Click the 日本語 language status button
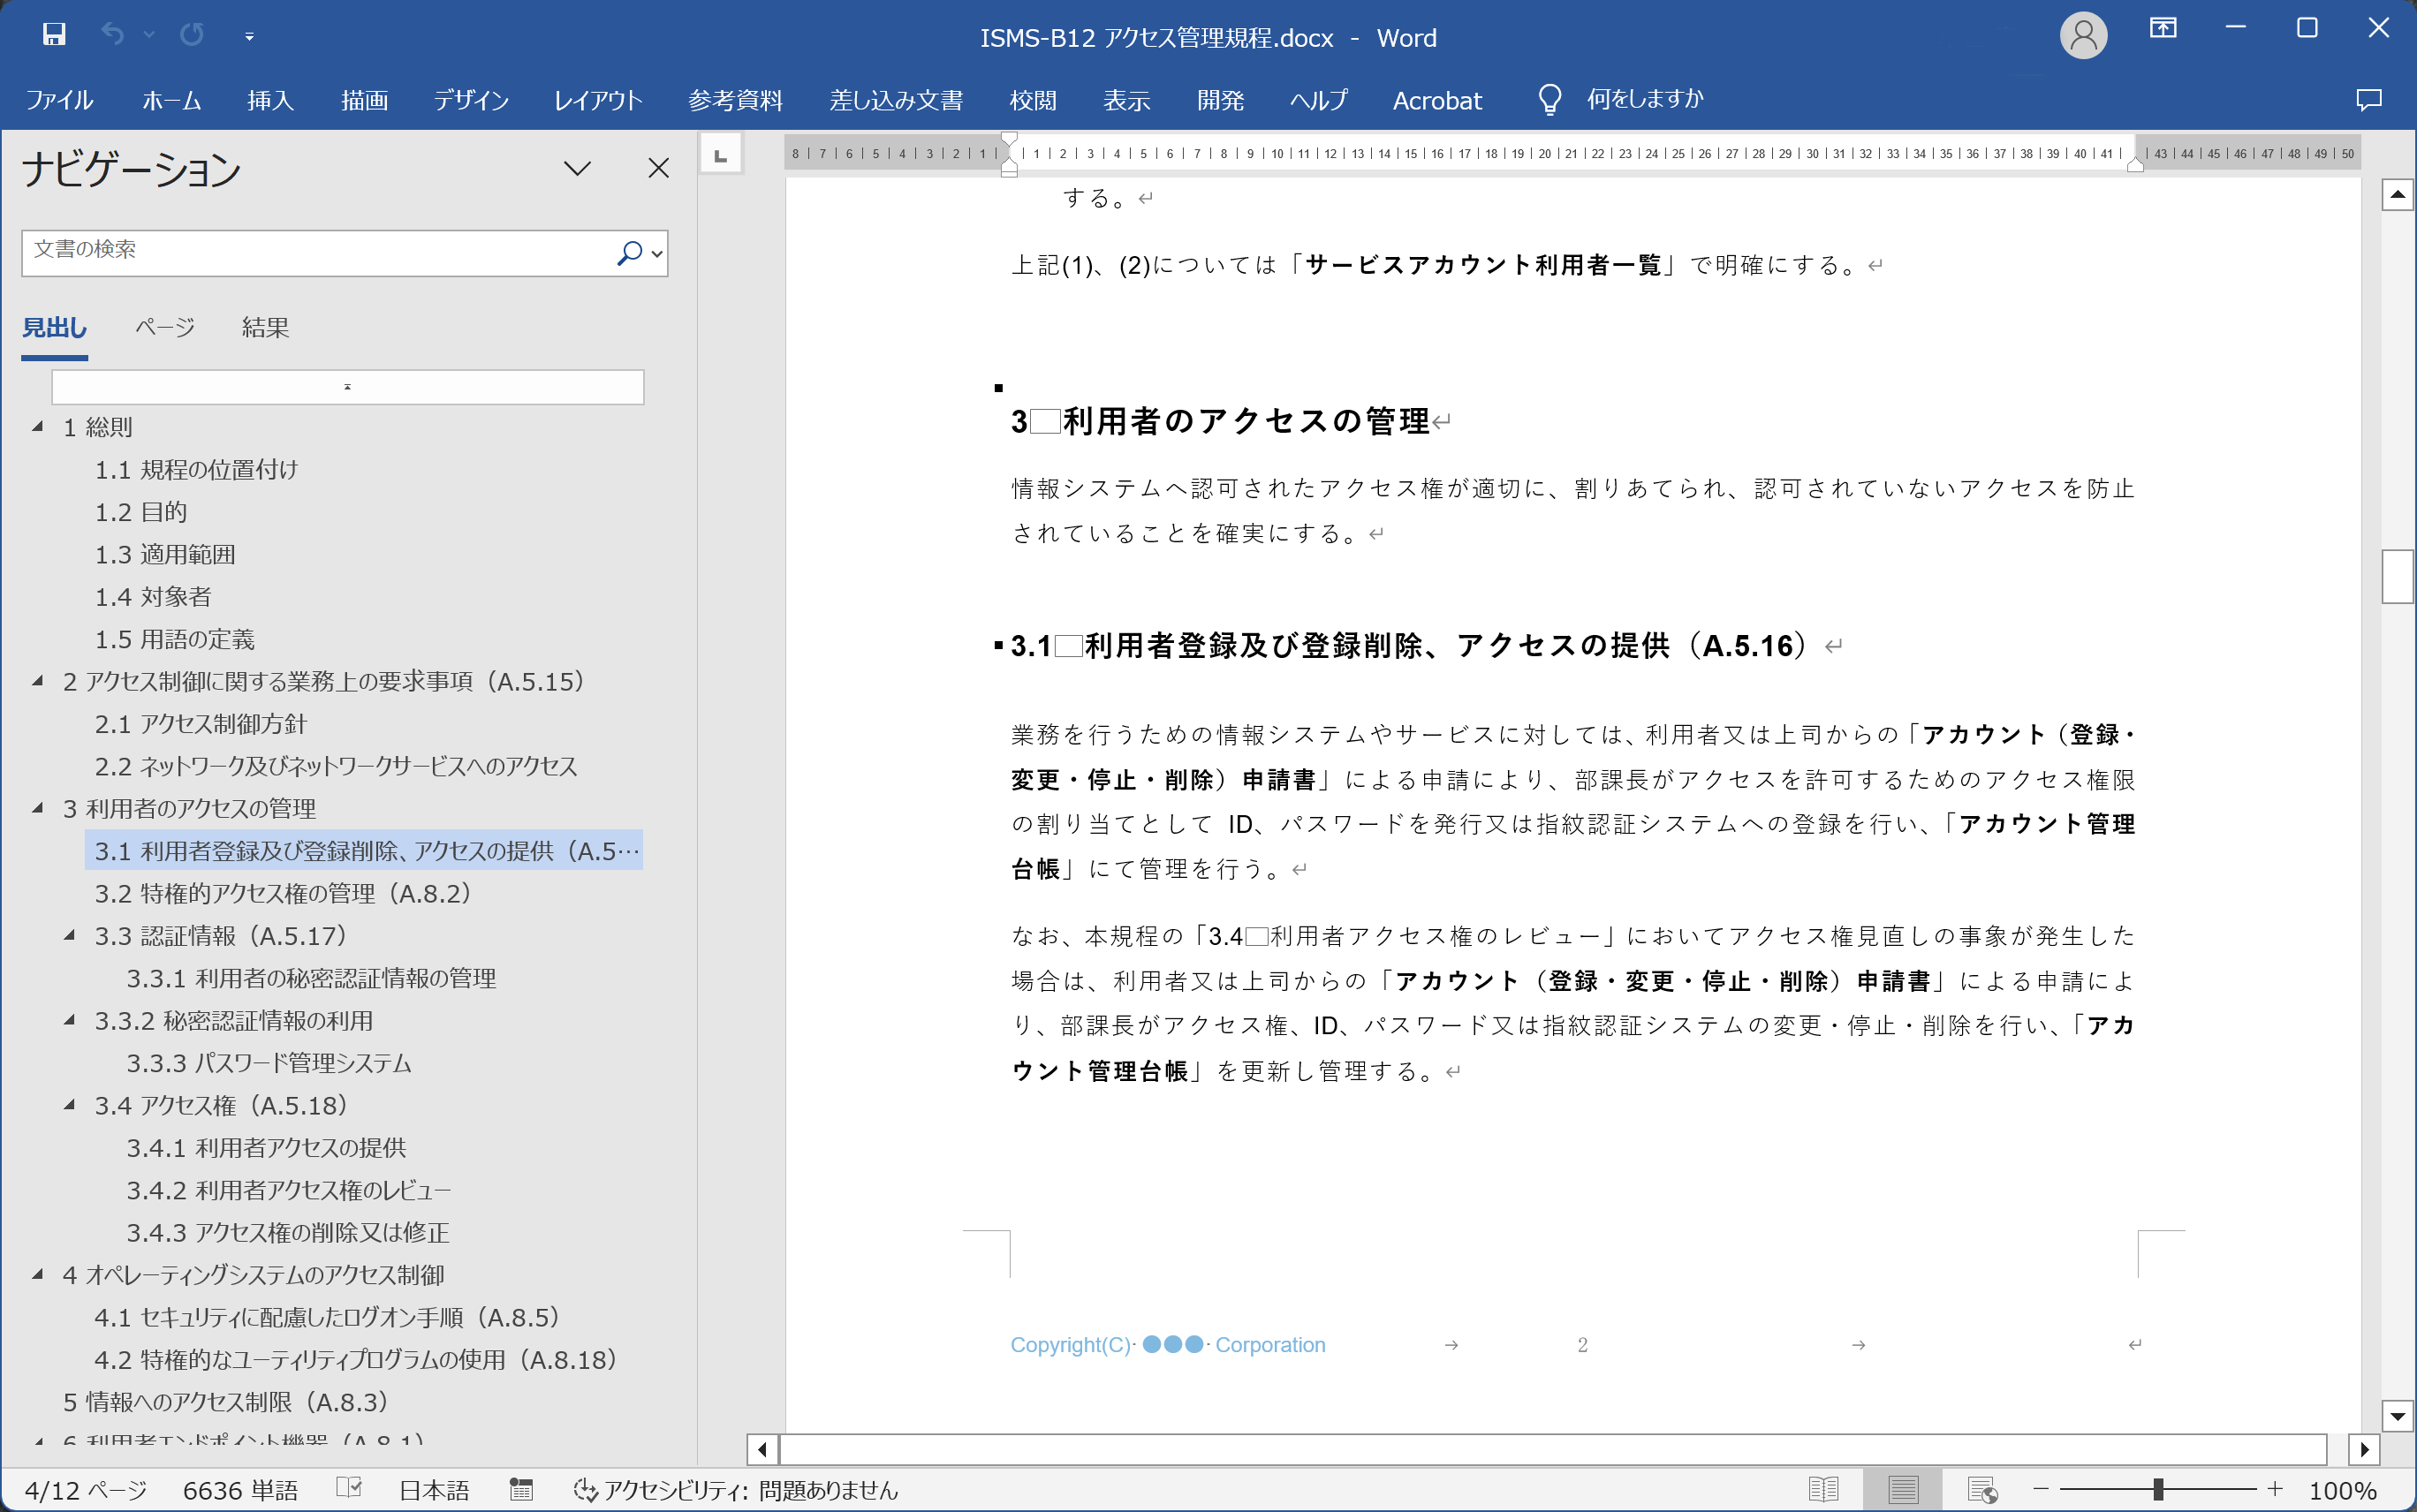The height and width of the screenshot is (1512, 2417). 433,1490
